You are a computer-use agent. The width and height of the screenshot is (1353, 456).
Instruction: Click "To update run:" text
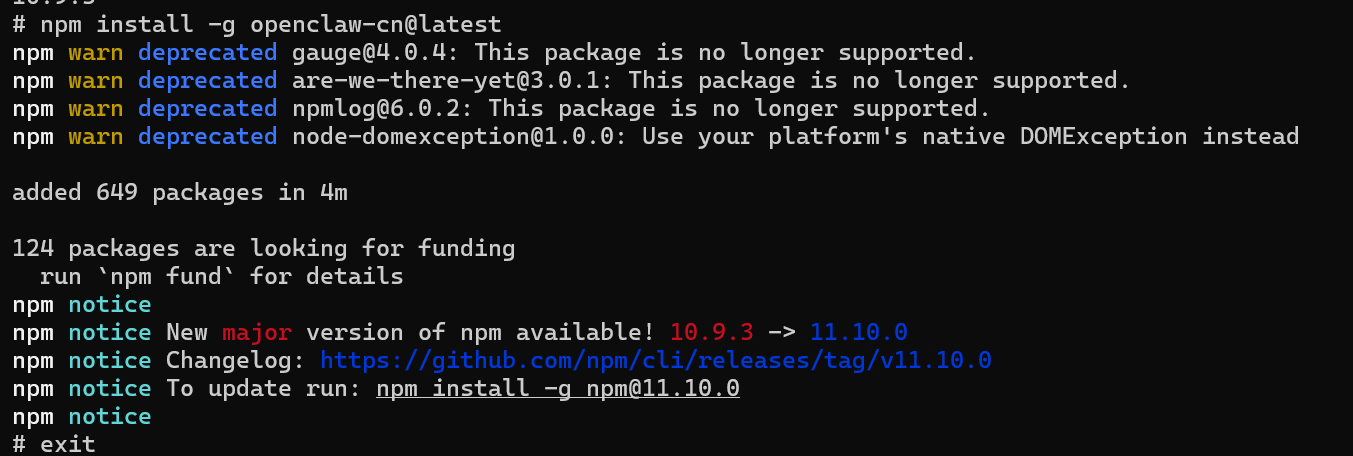point(263,388)
